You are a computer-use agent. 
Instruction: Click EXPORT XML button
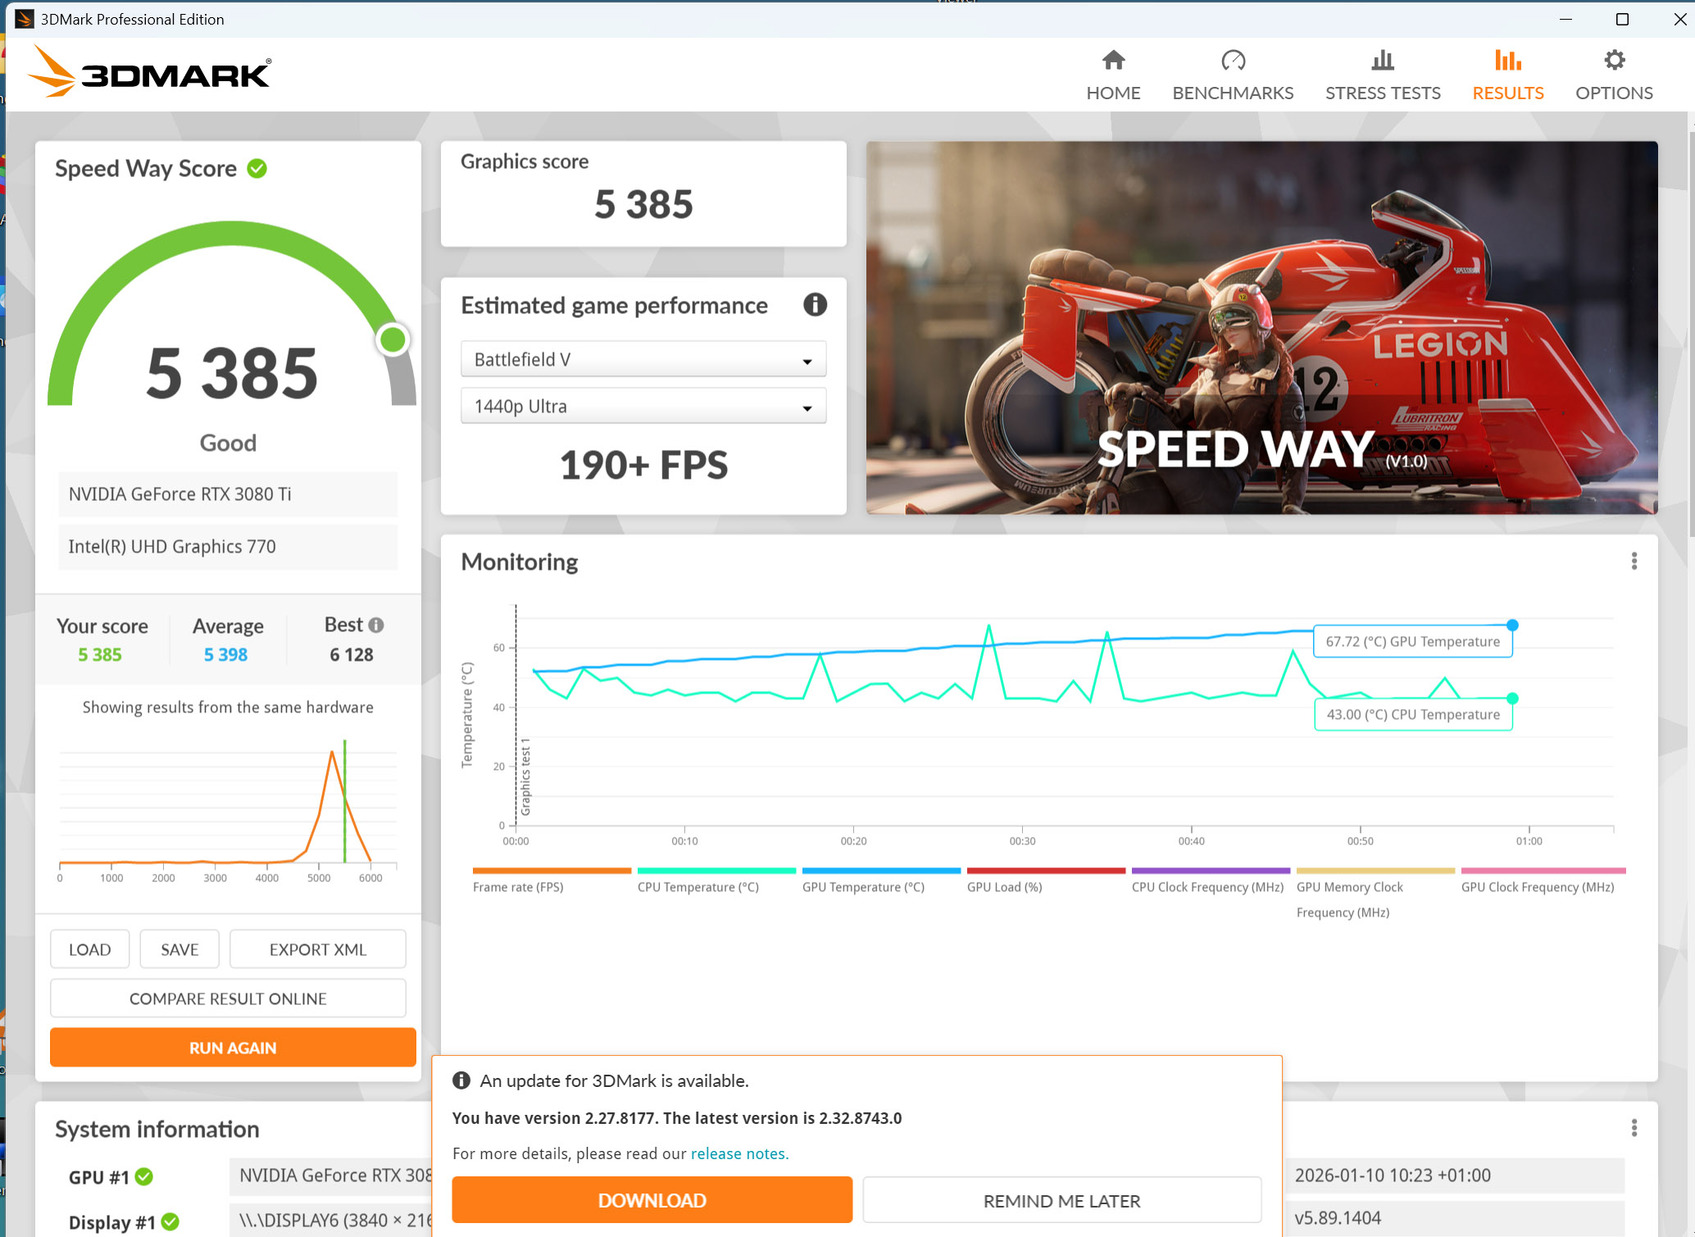point(318,949)
